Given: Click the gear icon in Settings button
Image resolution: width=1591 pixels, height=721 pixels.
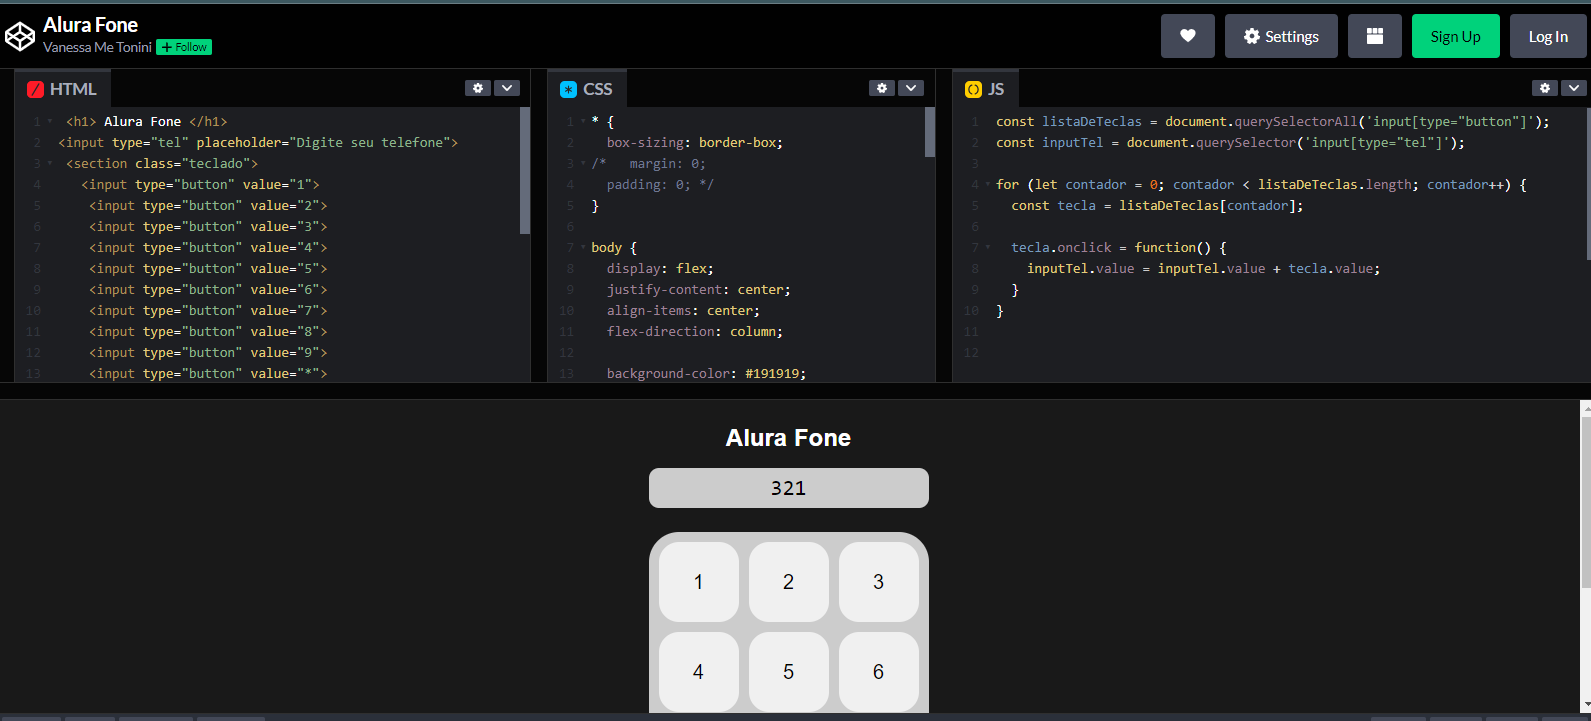Looking at the screenshot, I should click(x=1252, y=36).
